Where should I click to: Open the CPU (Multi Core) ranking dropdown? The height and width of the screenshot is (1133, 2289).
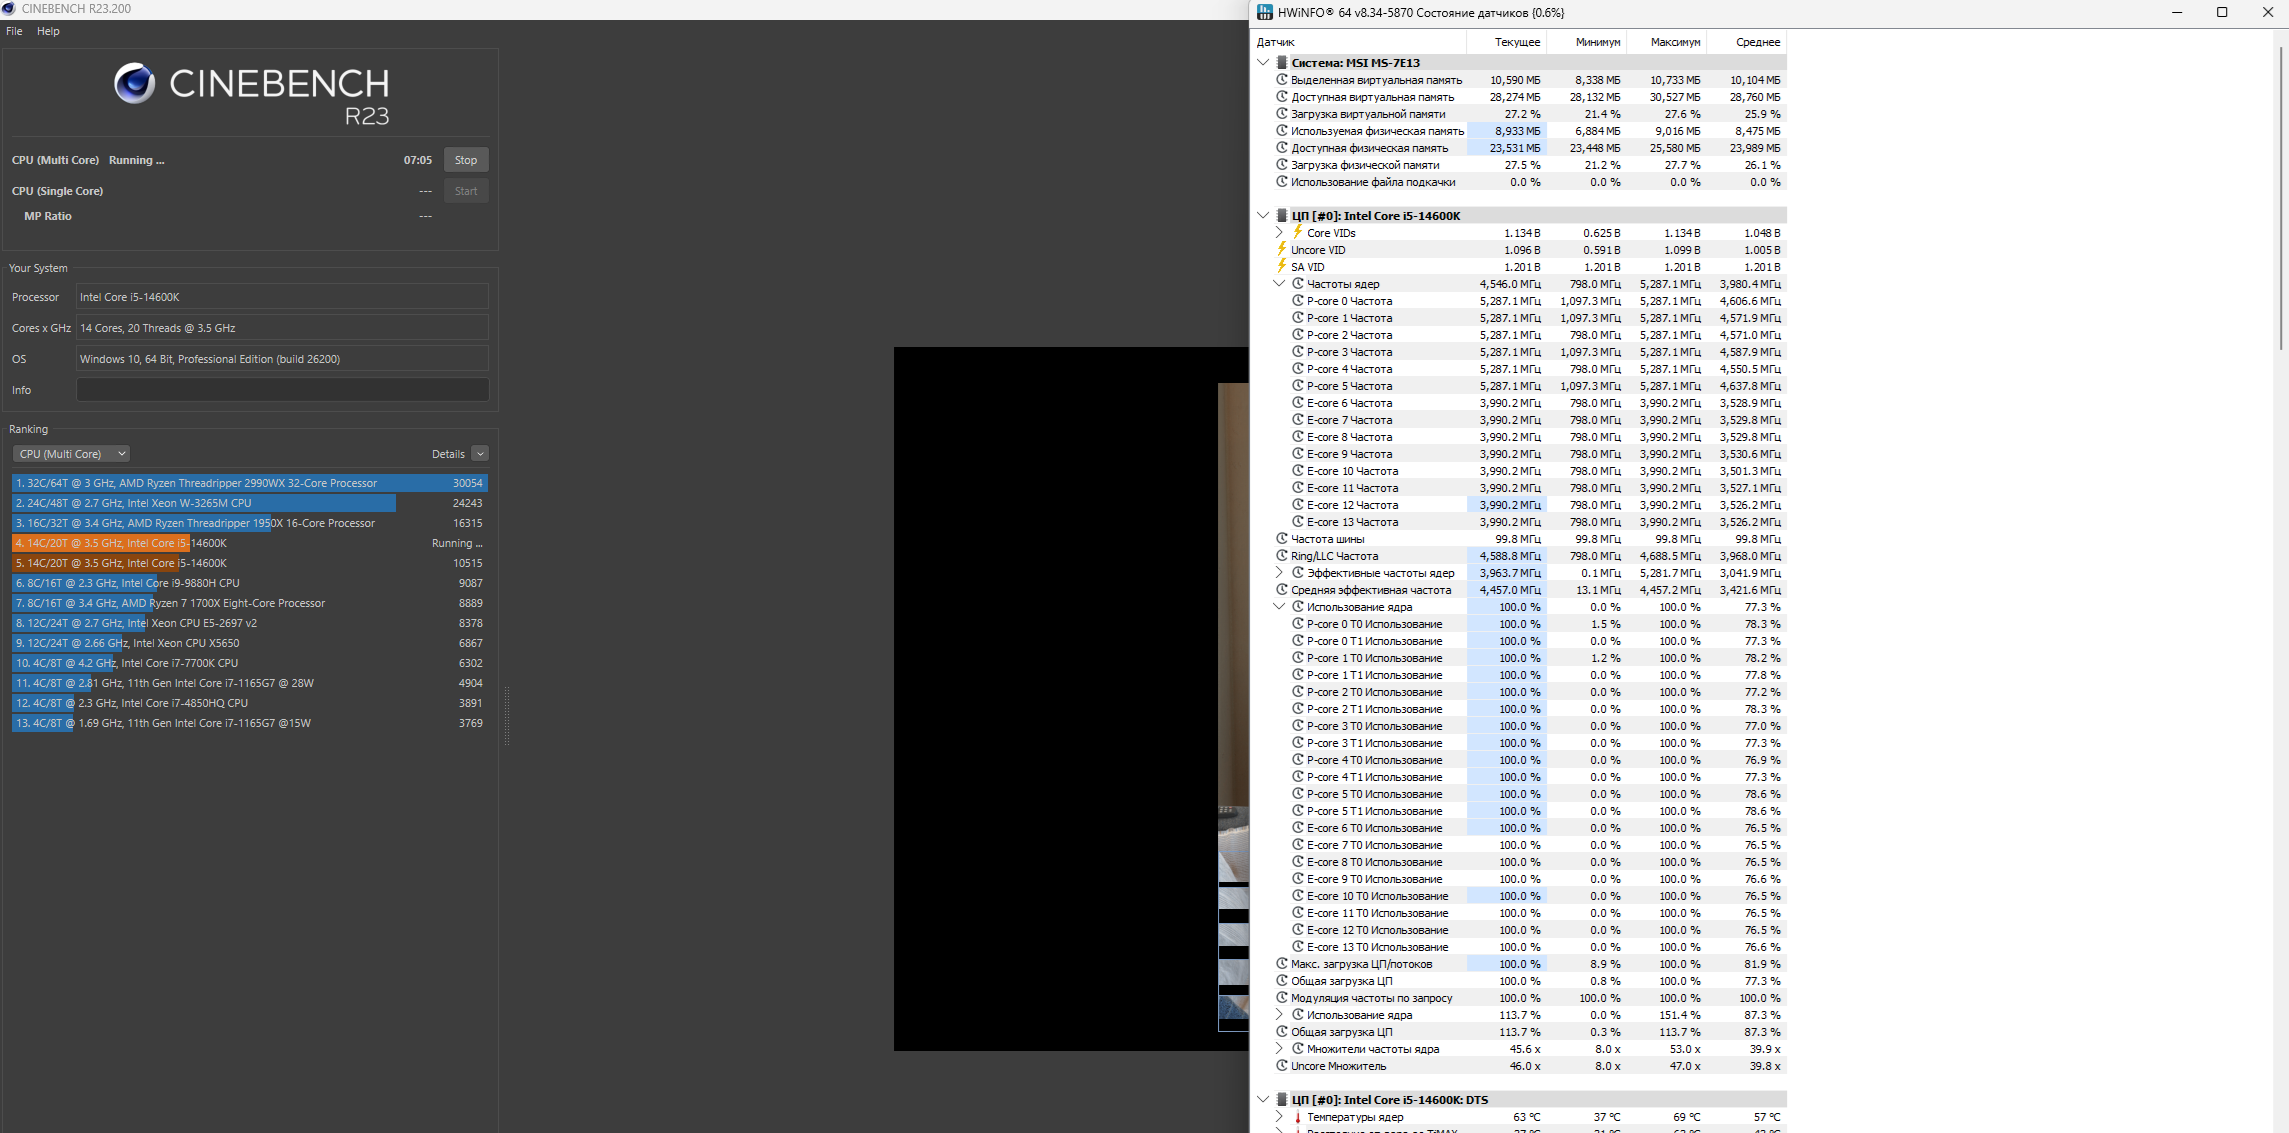coord(71,454)
